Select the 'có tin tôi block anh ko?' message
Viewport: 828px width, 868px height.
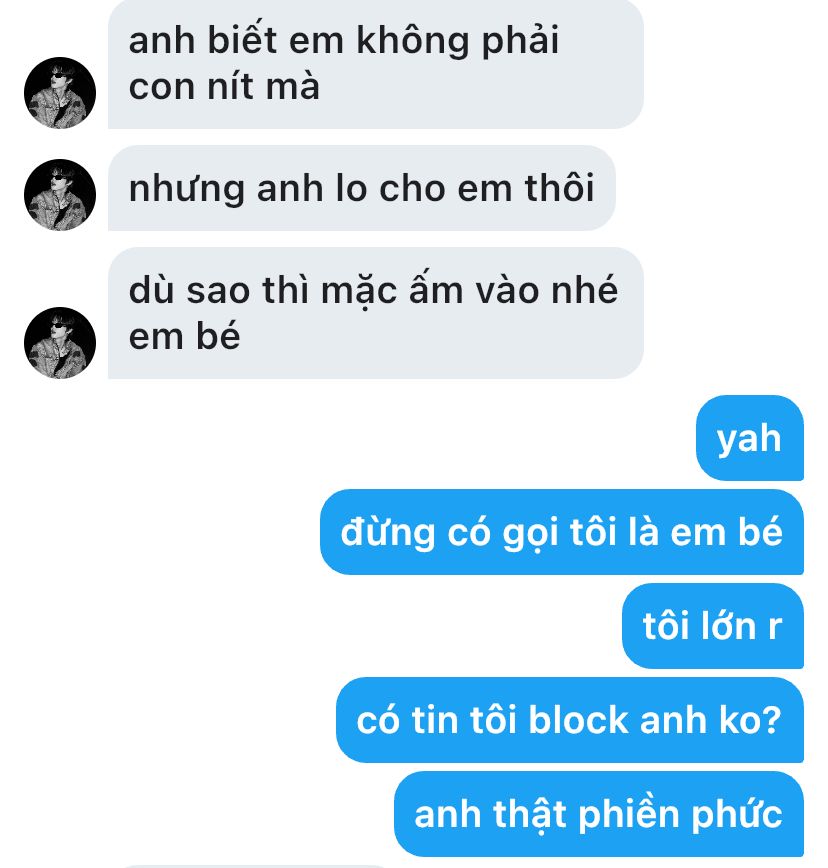[x=570, y=720]
